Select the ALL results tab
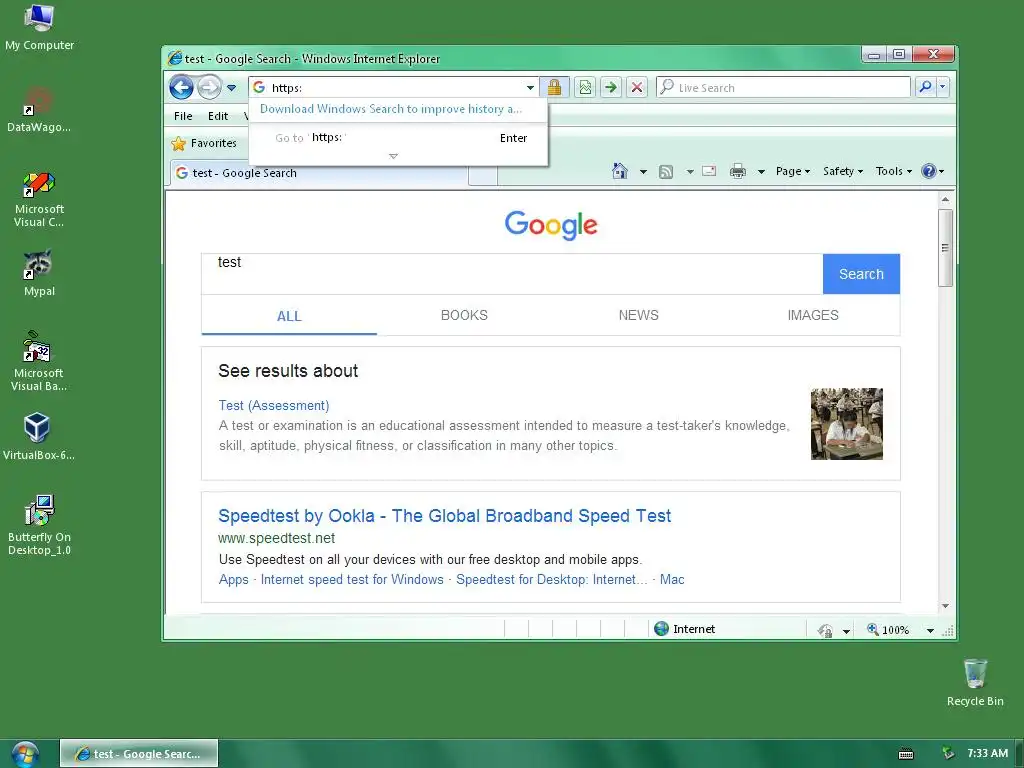The width and height of the screenshot is (1024, 768). pyautogui.click(x=289, y=316)
